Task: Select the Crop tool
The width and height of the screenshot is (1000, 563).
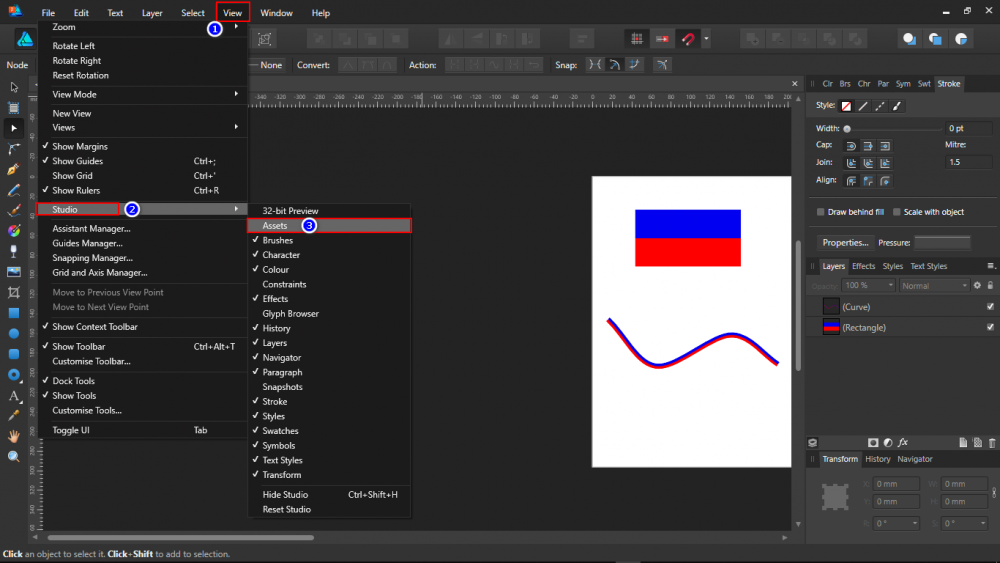Action: [x=14, y=292]
